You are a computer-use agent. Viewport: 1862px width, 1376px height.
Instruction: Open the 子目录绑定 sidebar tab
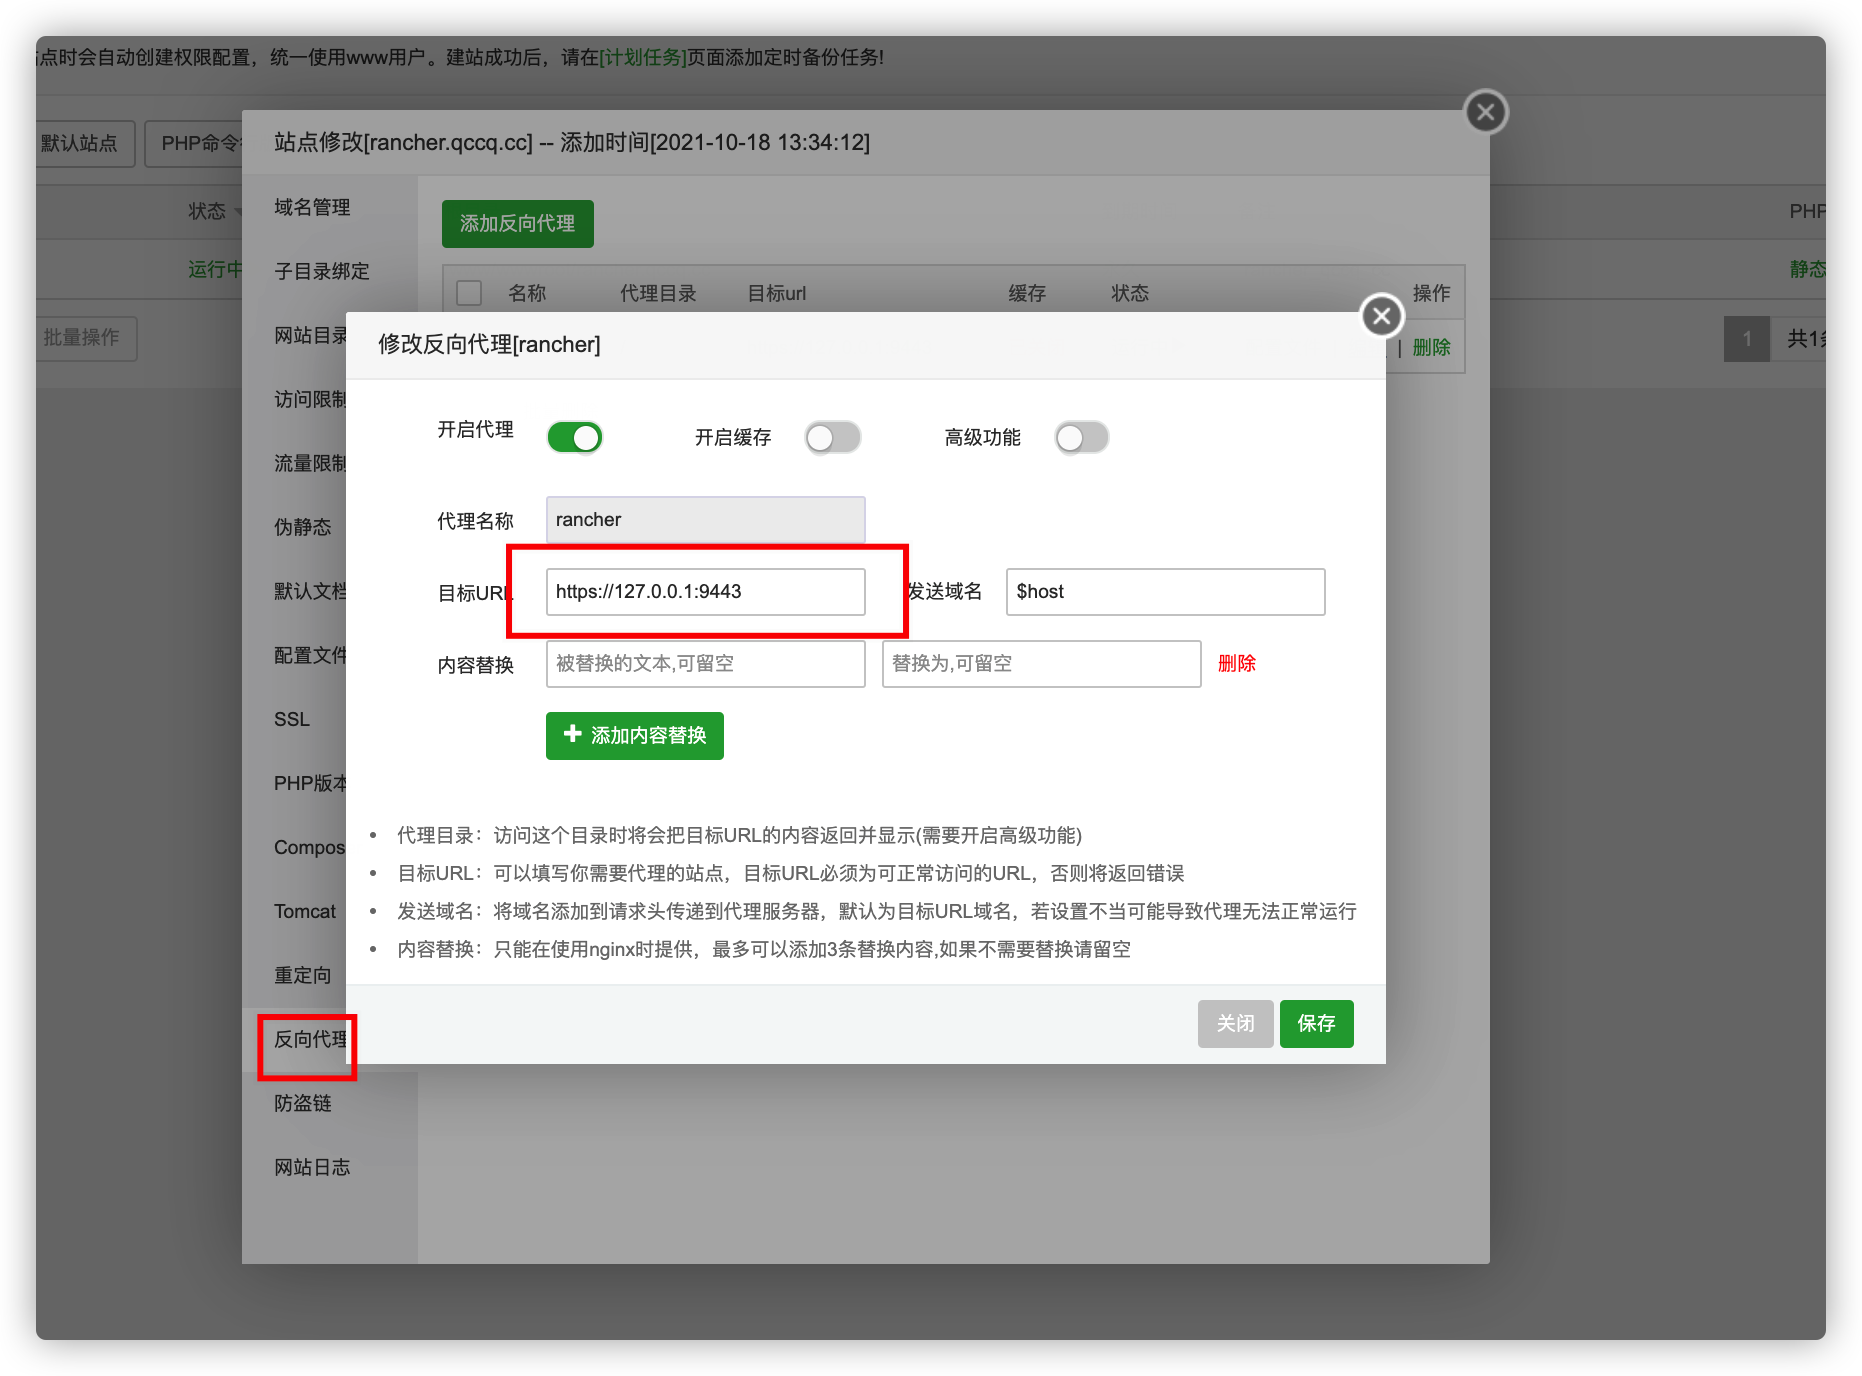(x=322, y=272)
